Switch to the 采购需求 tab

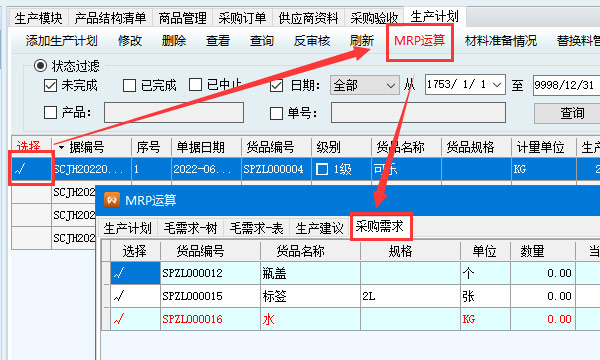pyautogui.click(x=380, y=226)
